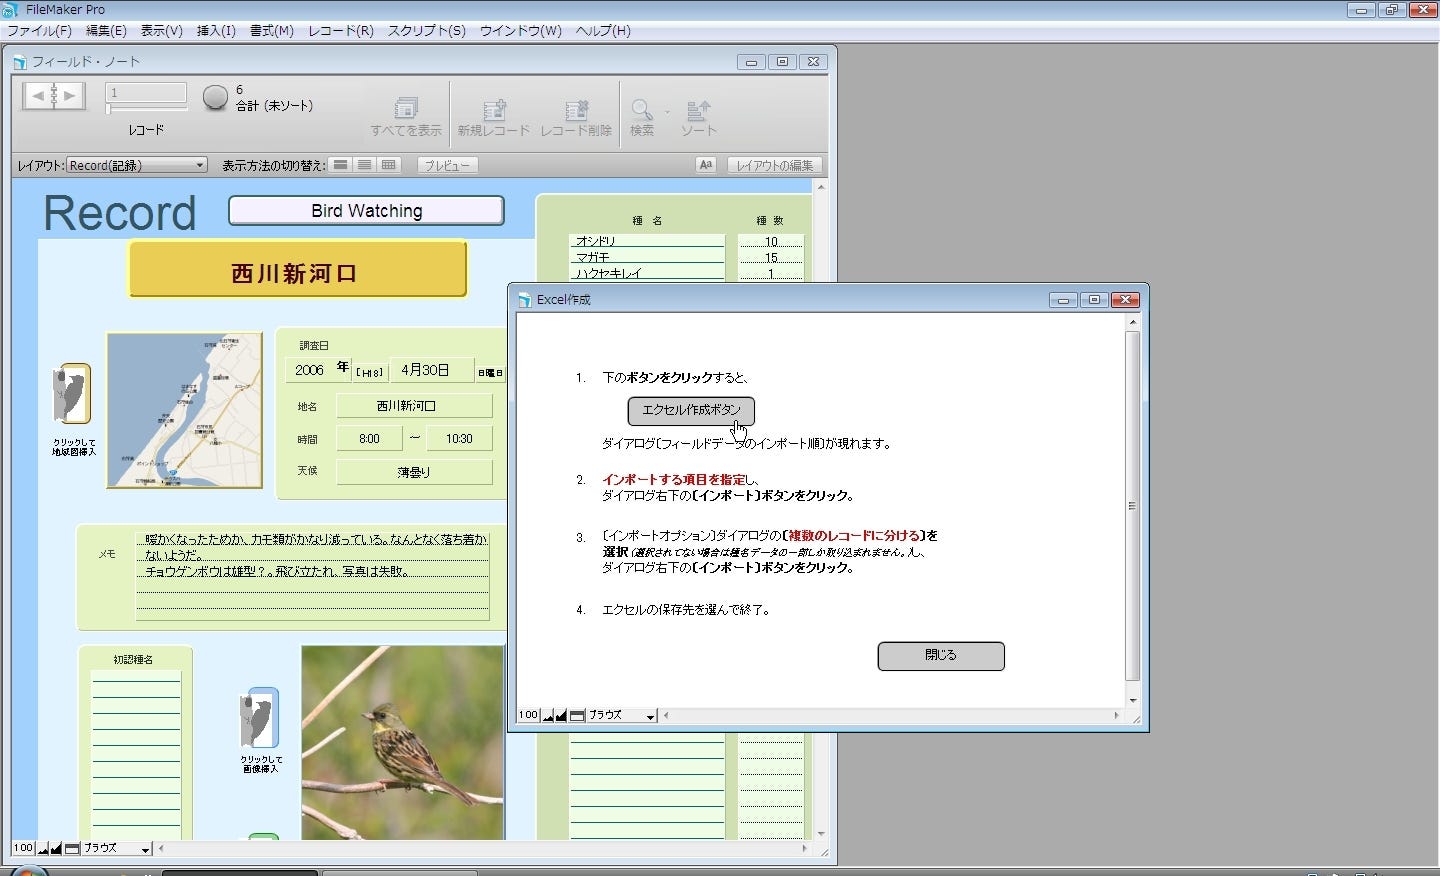Image resolution: width=1440 pixels, height=876 pixels.
Task: Open the Layout Record(記録) dropdown
Action: pos(136,165)
